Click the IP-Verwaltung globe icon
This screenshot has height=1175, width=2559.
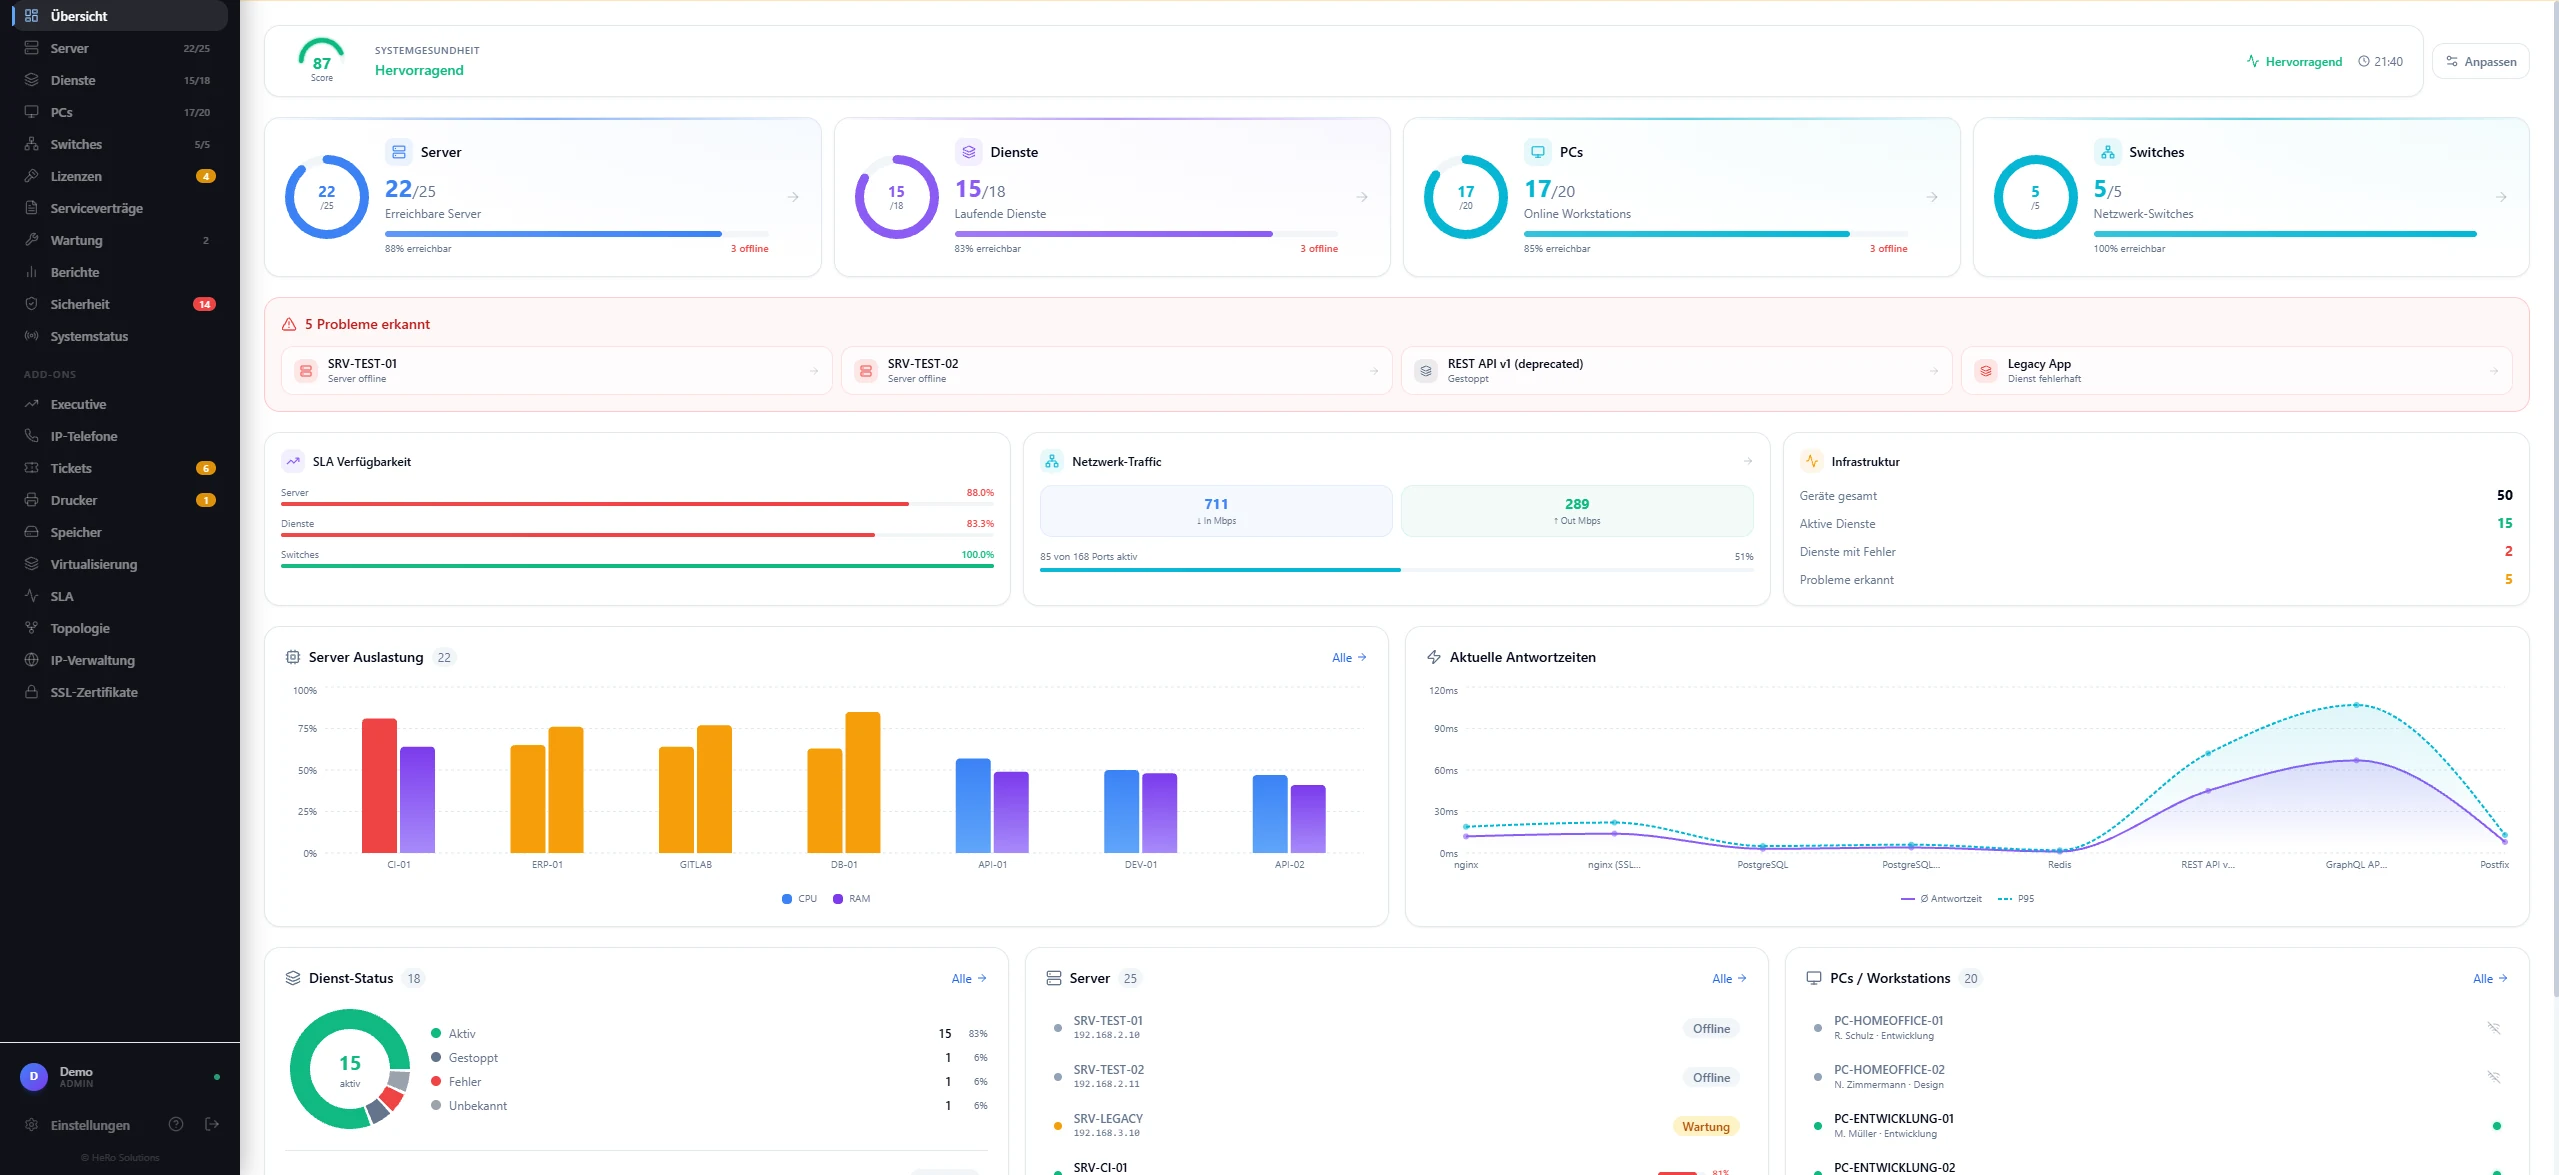[x=32, y=660]
